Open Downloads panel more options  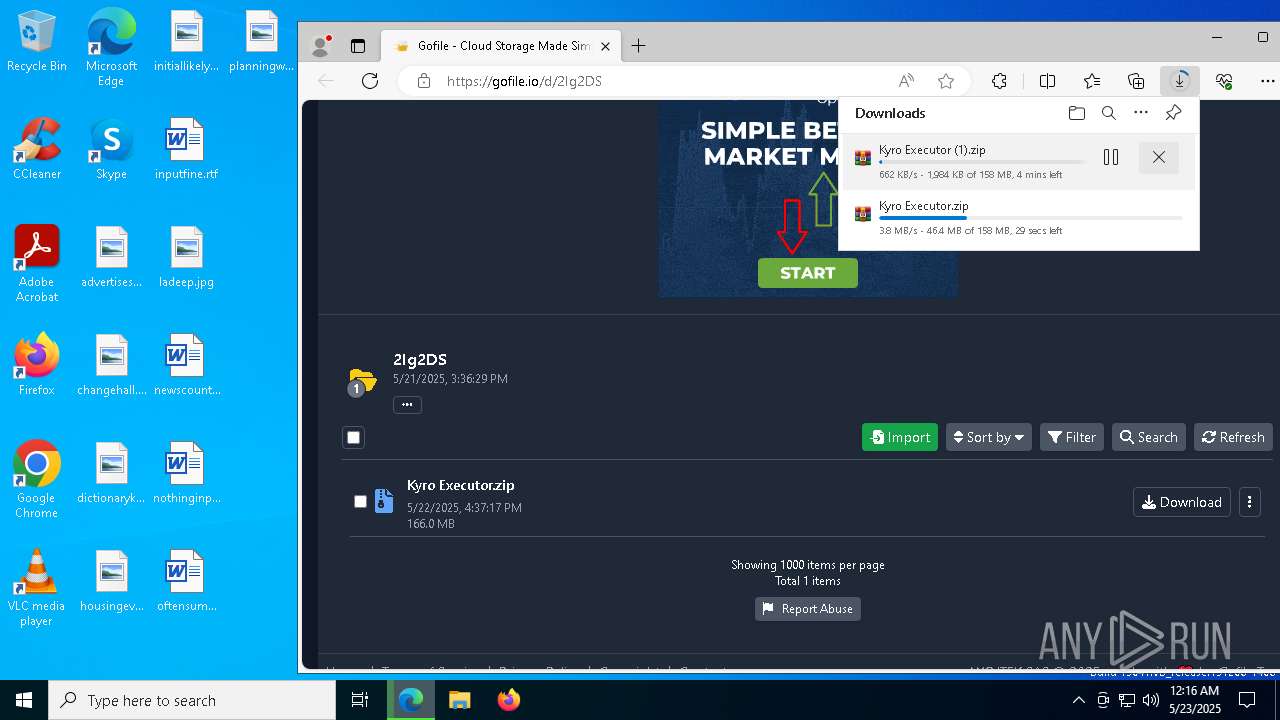[x=1141, y=113]
